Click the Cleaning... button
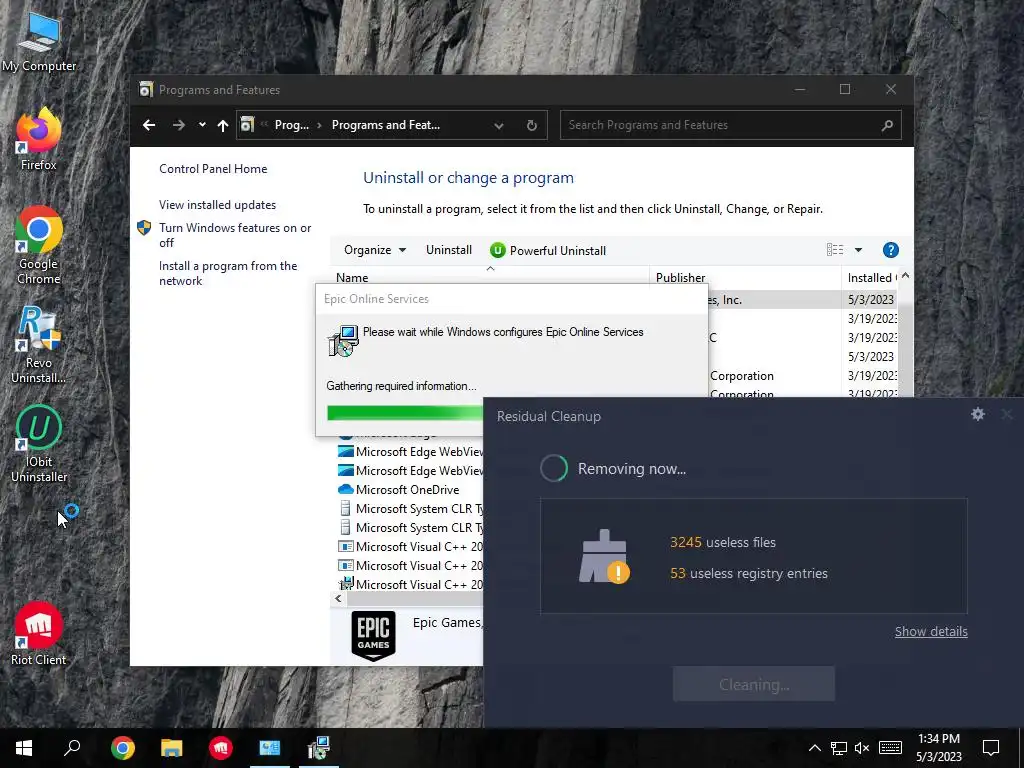This screenshot has height=768, width=1024. pos(754,684)
